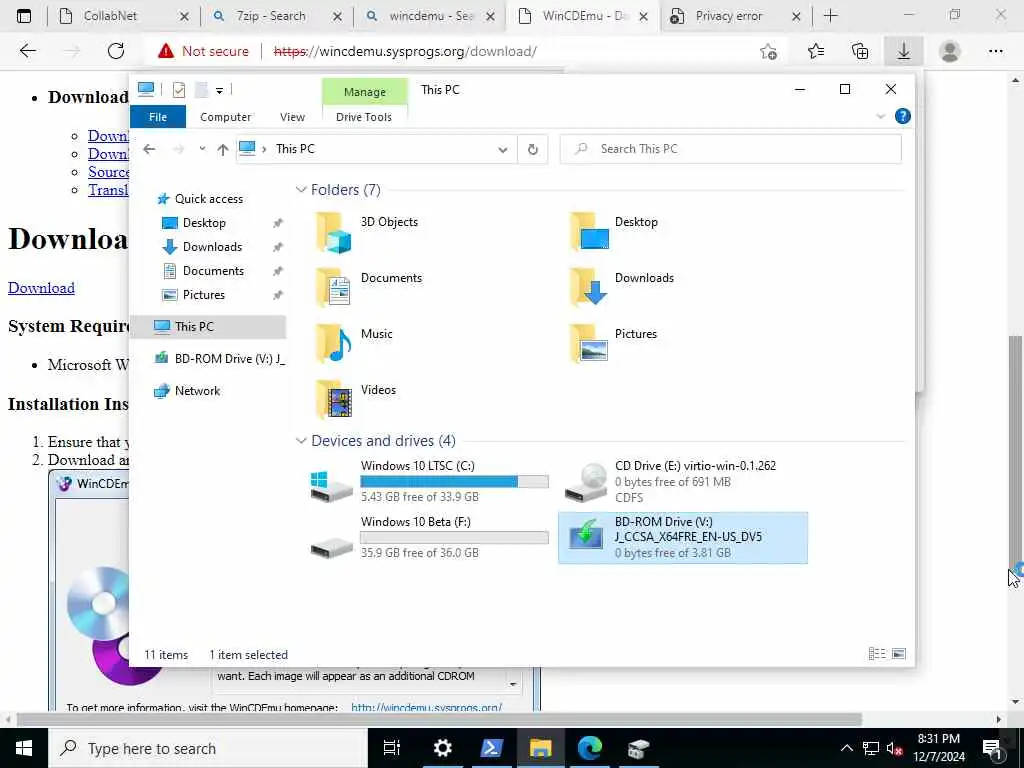Click the Manage contextual tab

pos(364,92)
